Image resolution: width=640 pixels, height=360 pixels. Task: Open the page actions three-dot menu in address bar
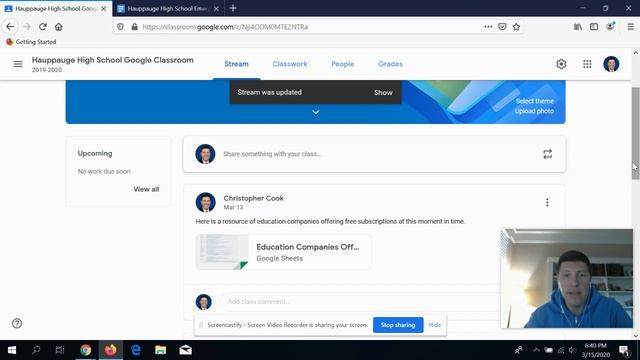pos(488,27)
